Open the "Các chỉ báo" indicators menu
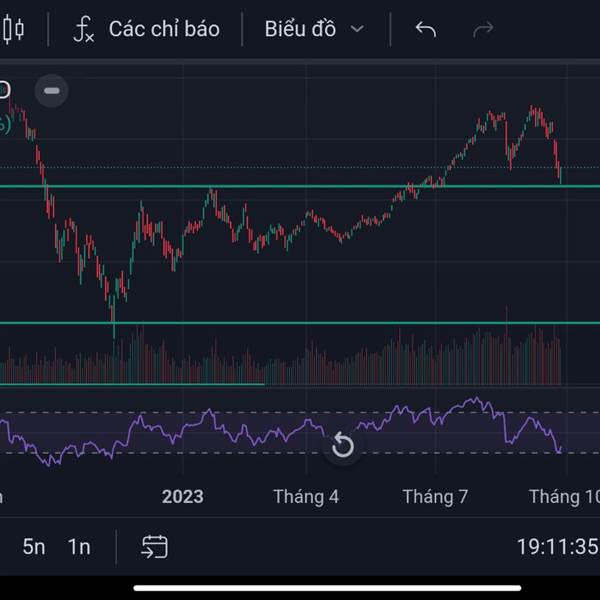The width and height of the screenshot is (600, 600). coord(164,29)
